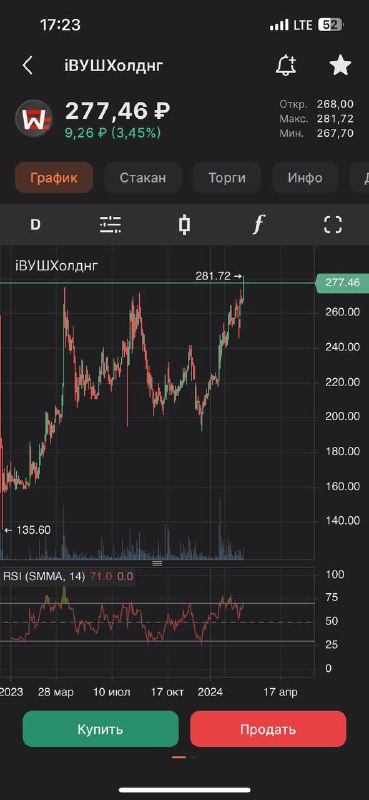Screen dimensions: 369x800
Task: Open chart settings sliders icon
Action: pyautogui.click(x=110, y=224)
